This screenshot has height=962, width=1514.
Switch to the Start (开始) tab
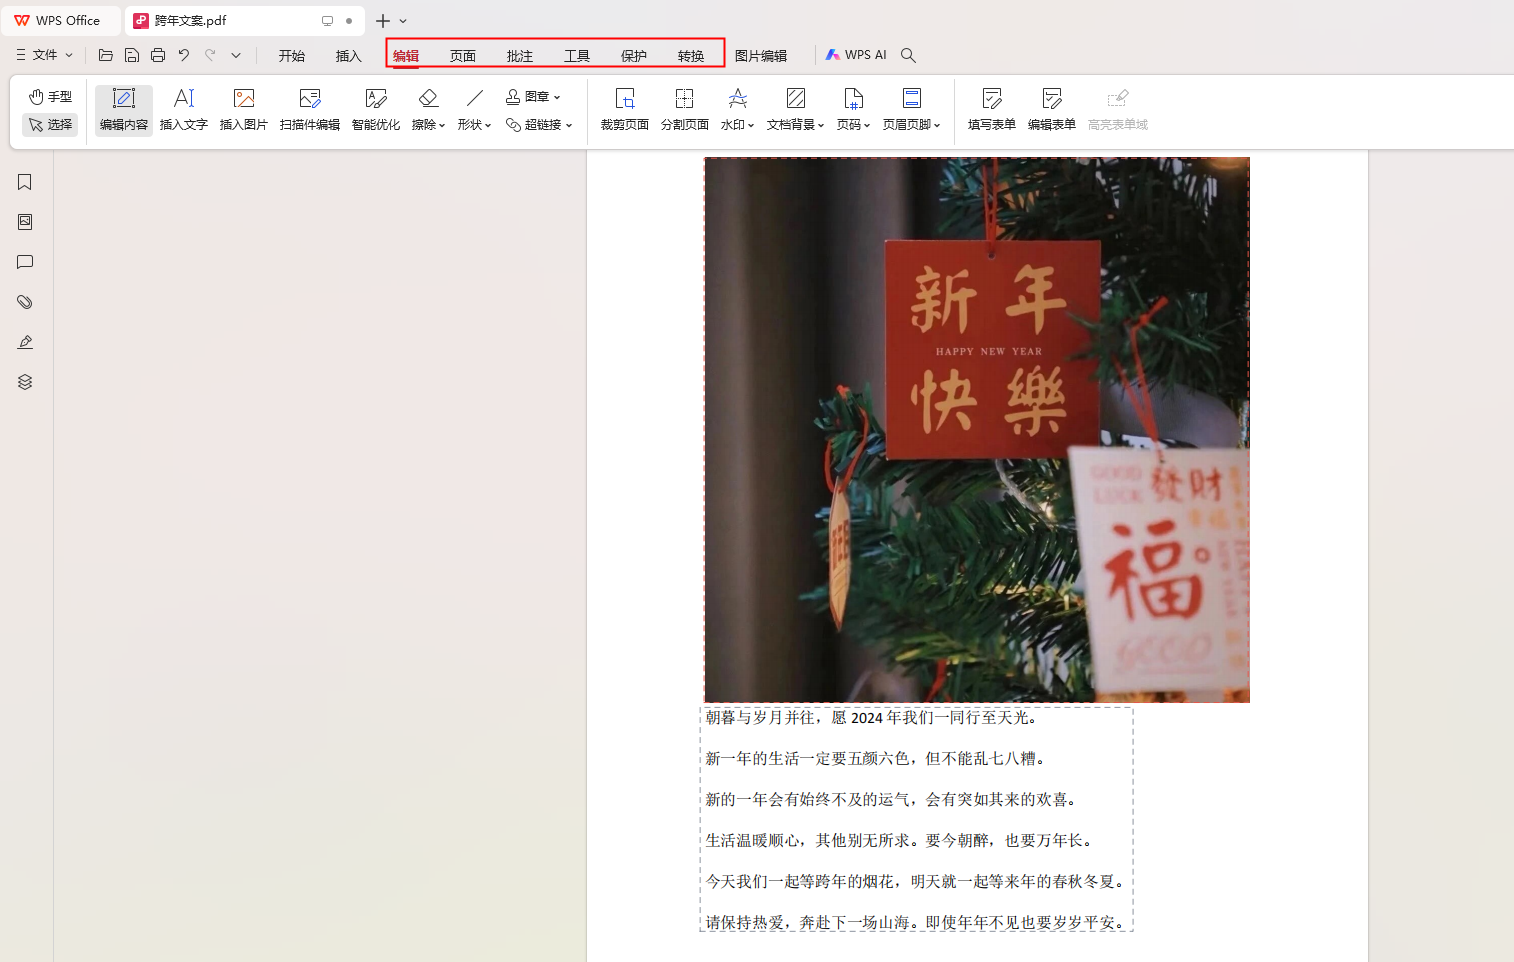click(292, 56)
